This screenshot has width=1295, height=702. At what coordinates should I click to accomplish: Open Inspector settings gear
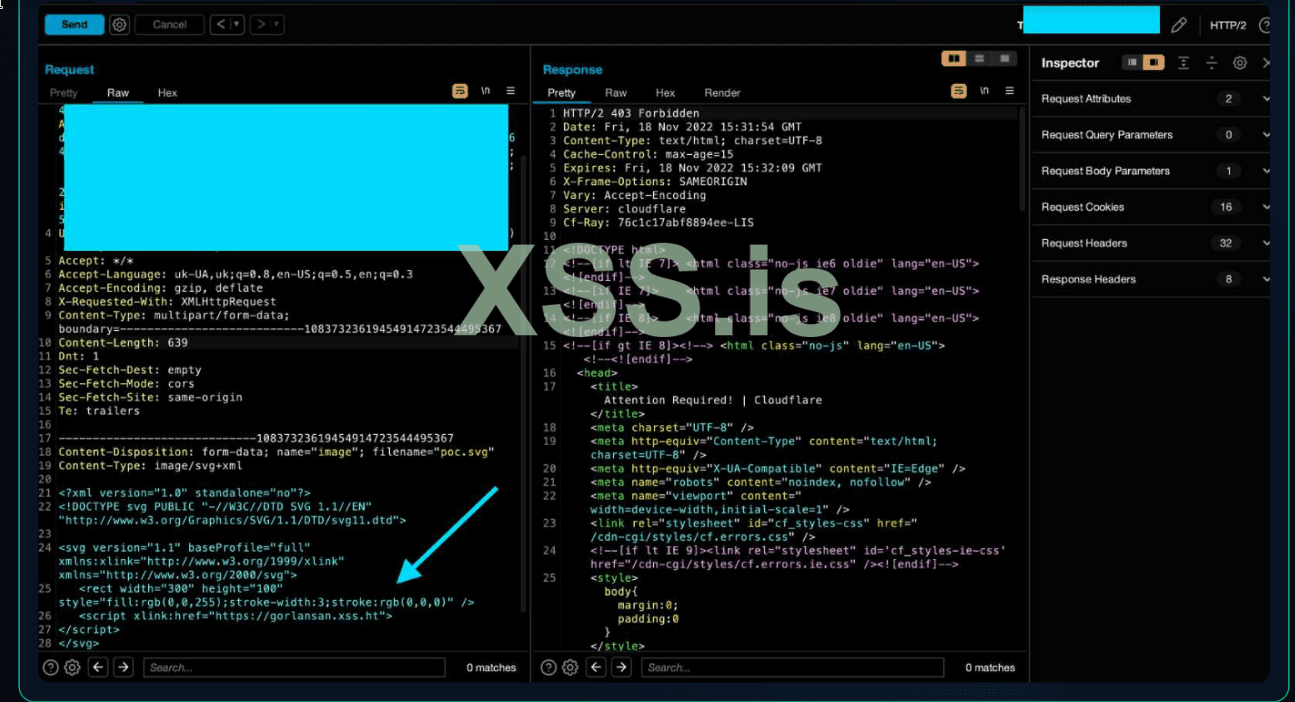coord(1240,62)
